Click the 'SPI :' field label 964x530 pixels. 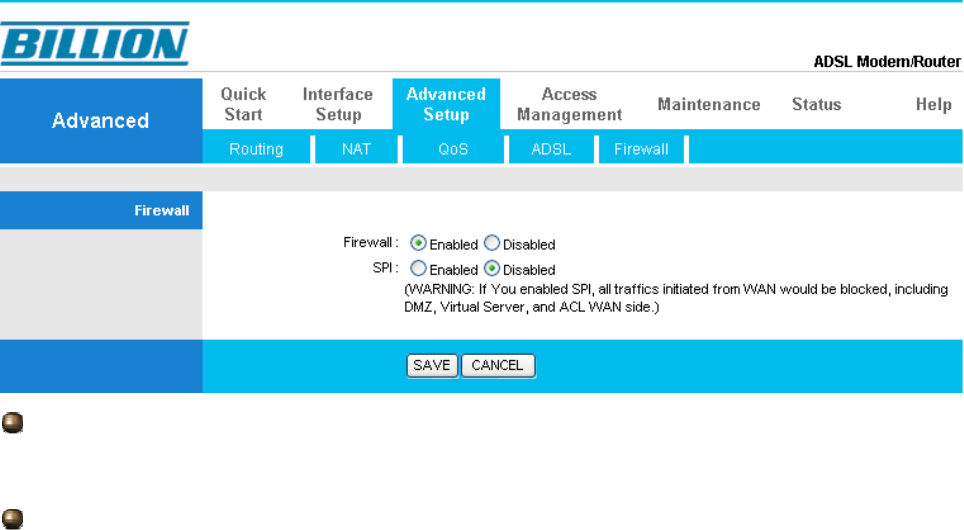385,268
